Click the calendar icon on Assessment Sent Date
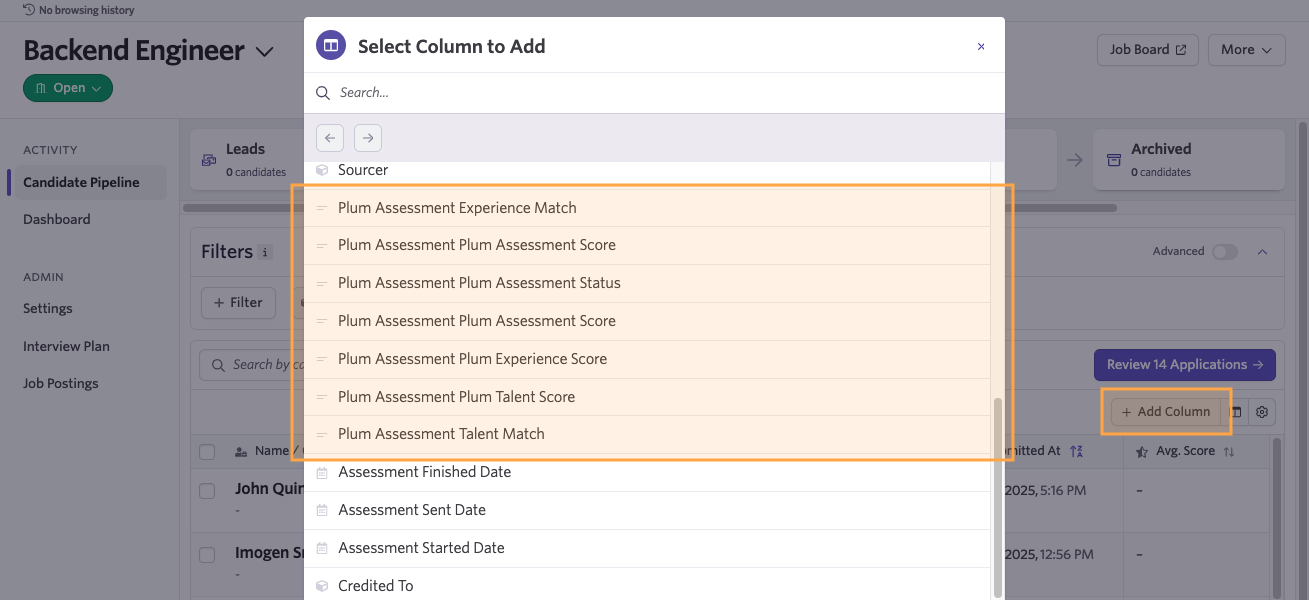This screenshot has height=600, width=1309. click(x=322, y=509)
